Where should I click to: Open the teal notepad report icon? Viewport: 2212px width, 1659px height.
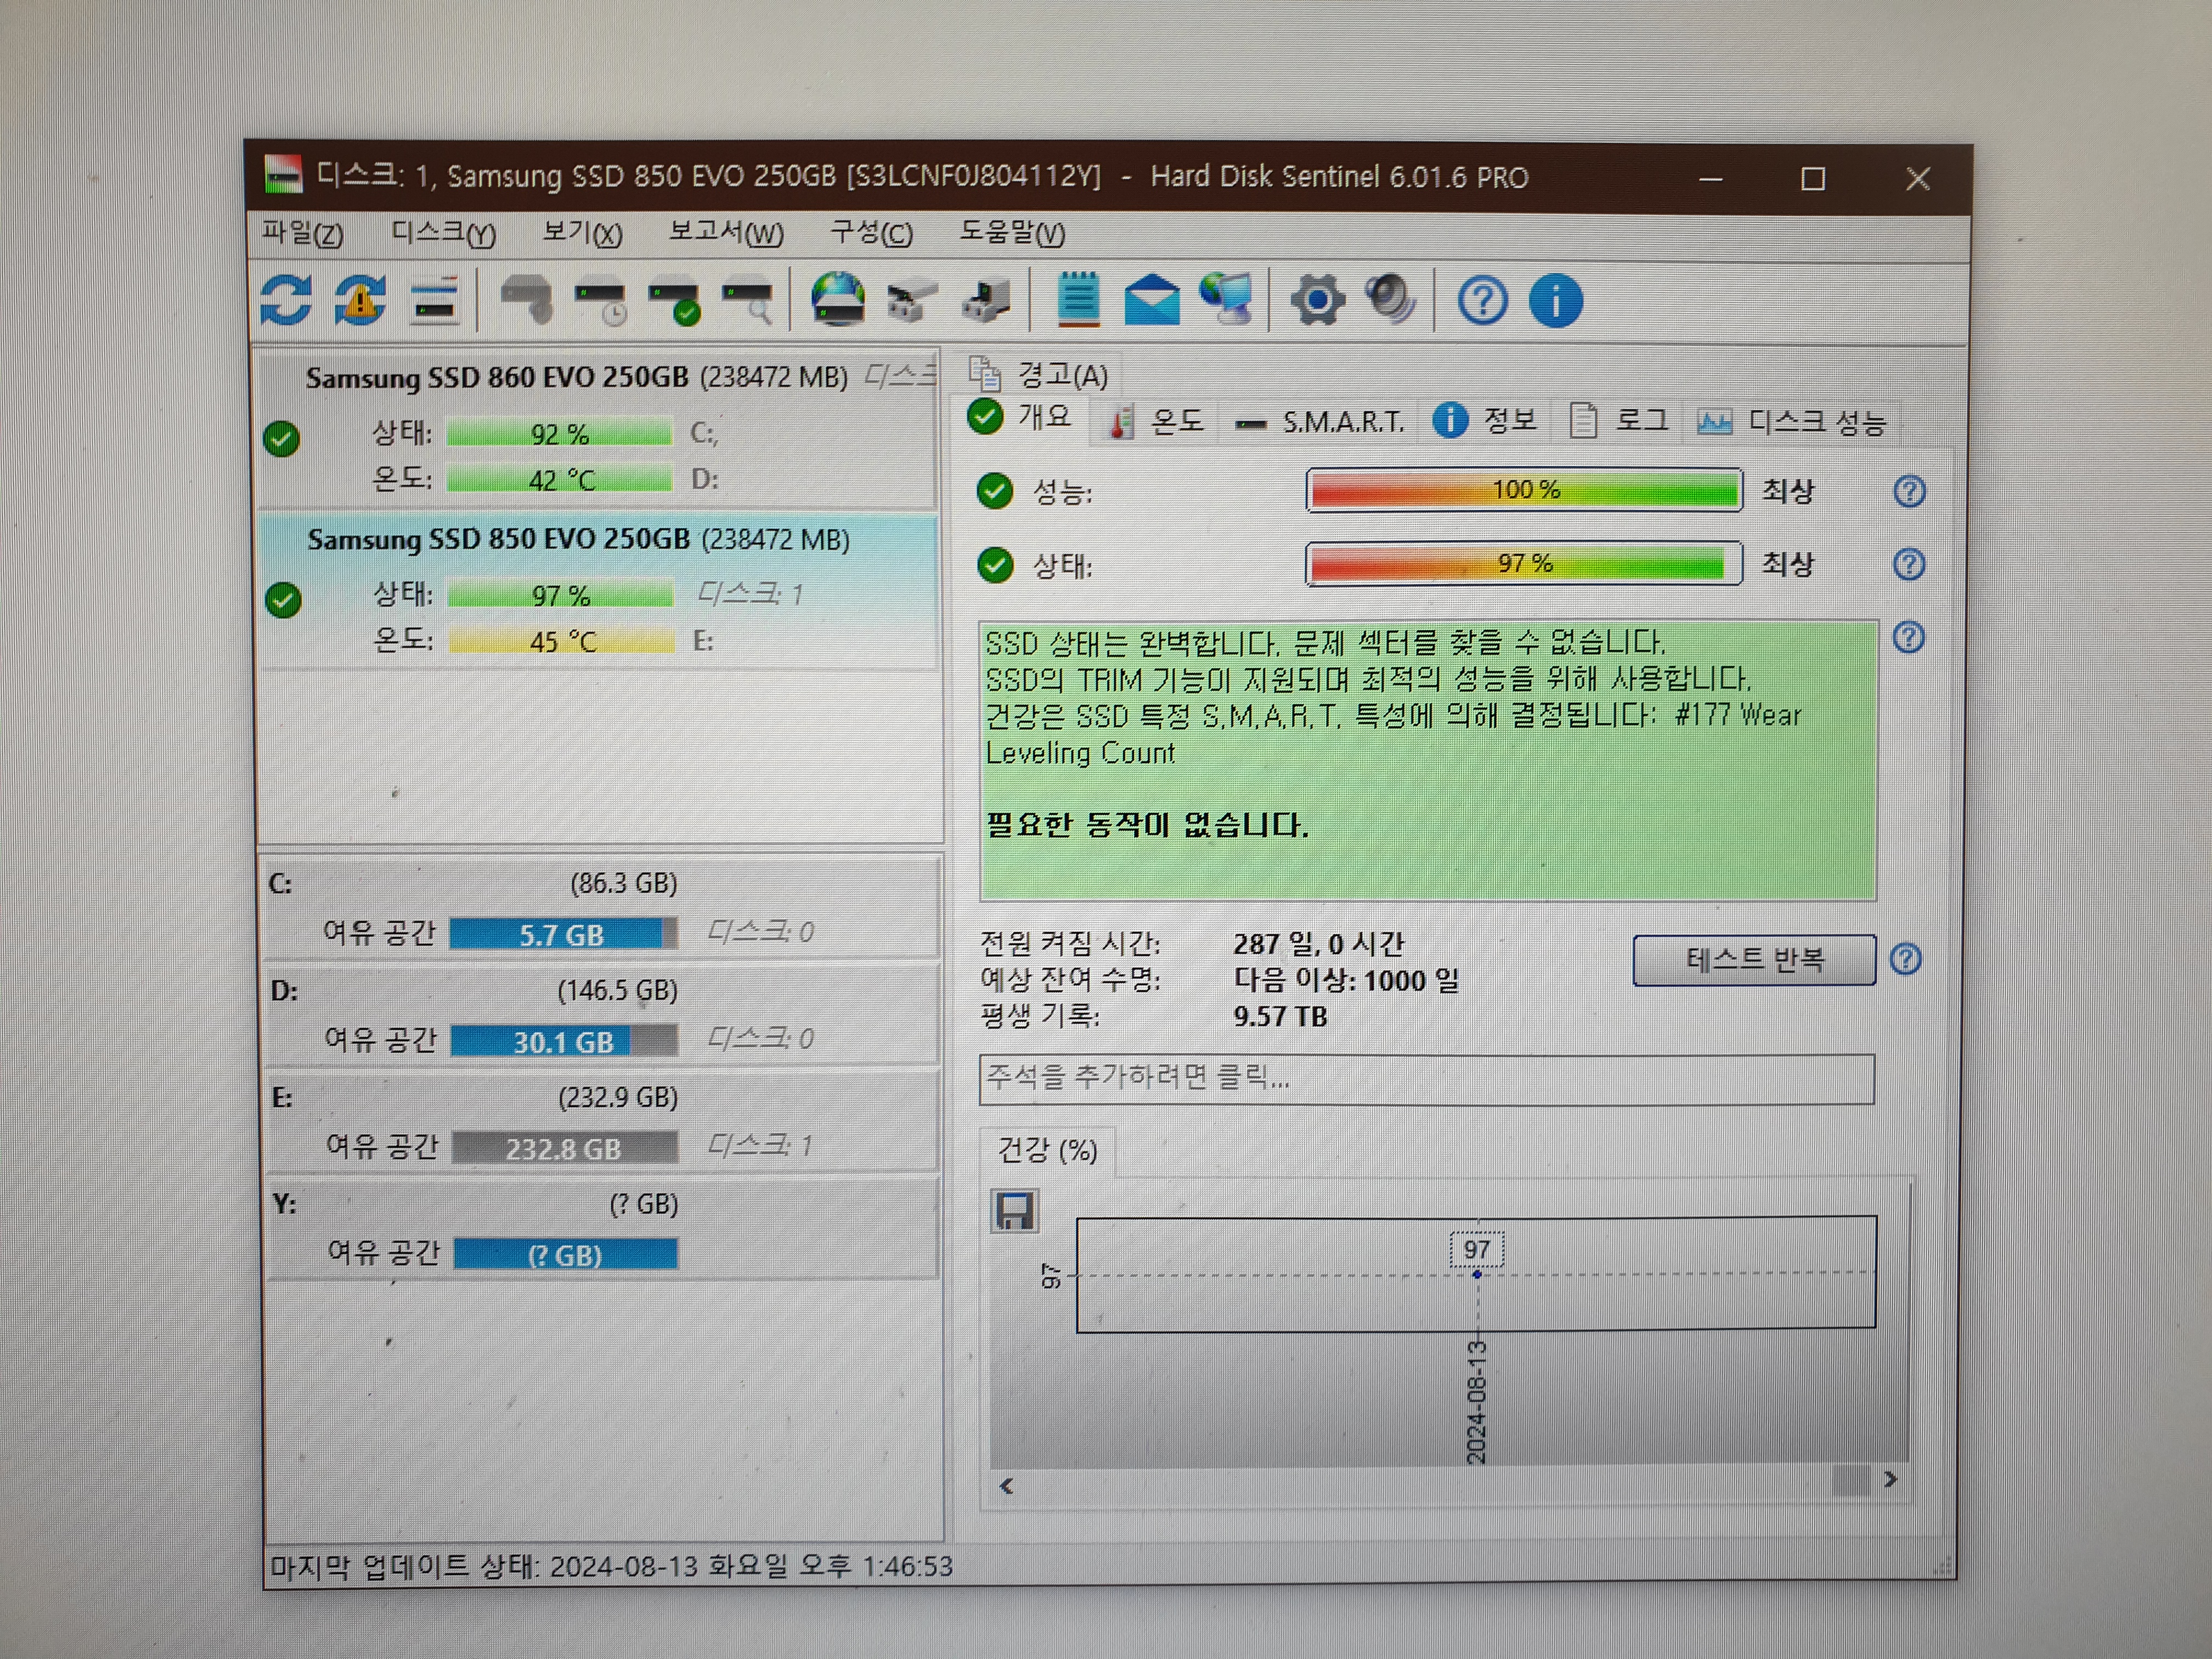click(1078, 299)
